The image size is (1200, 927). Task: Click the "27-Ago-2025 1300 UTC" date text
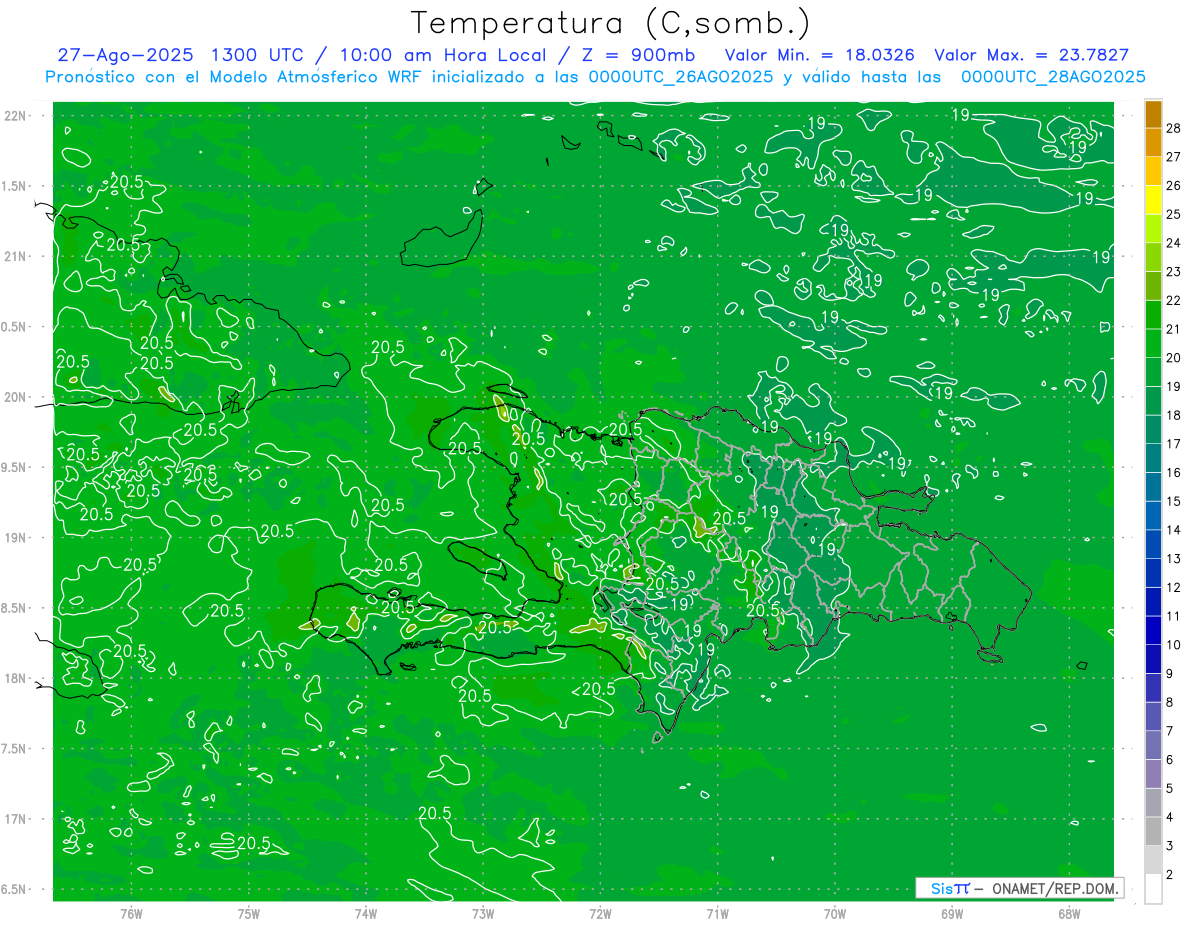pos(181,55)
